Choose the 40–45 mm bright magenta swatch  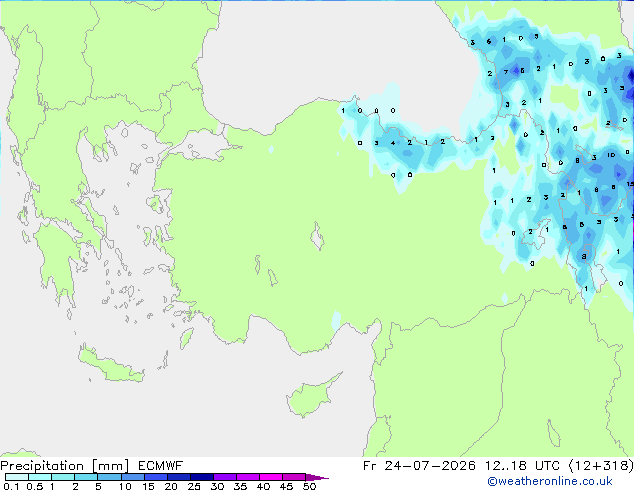[x=271, y=477]
